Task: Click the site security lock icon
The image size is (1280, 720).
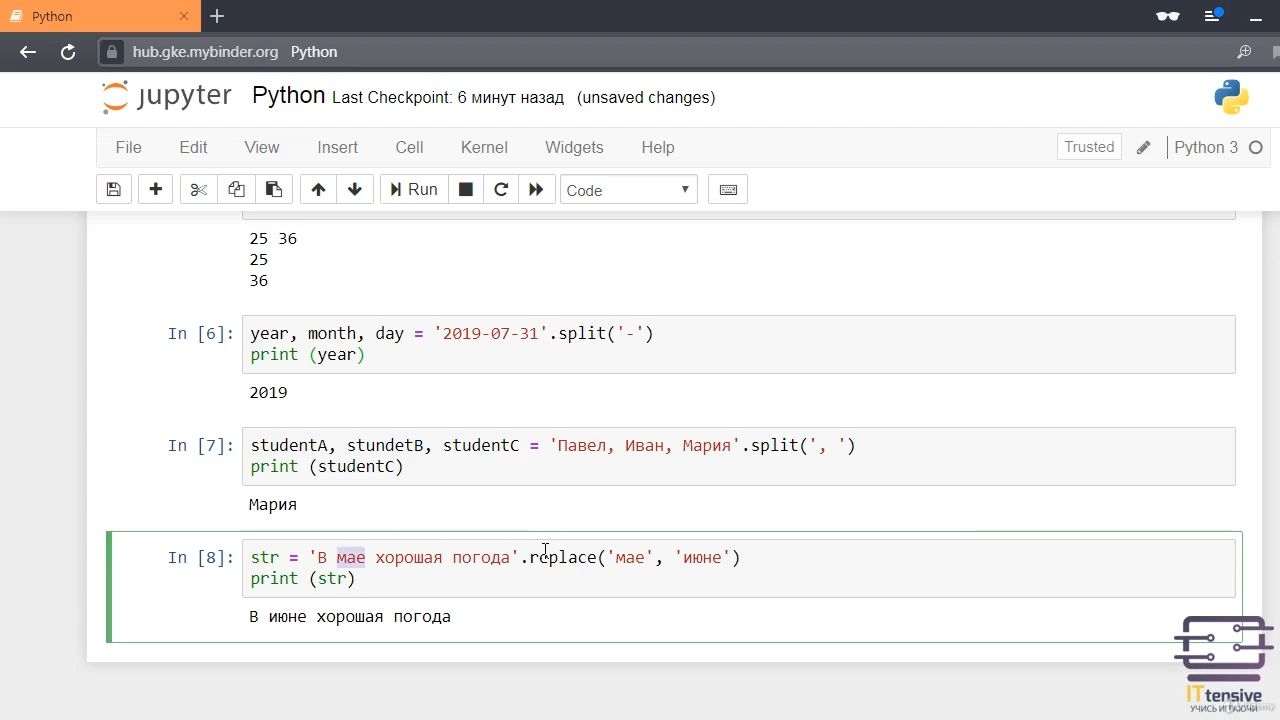Action: coord(113,52)
